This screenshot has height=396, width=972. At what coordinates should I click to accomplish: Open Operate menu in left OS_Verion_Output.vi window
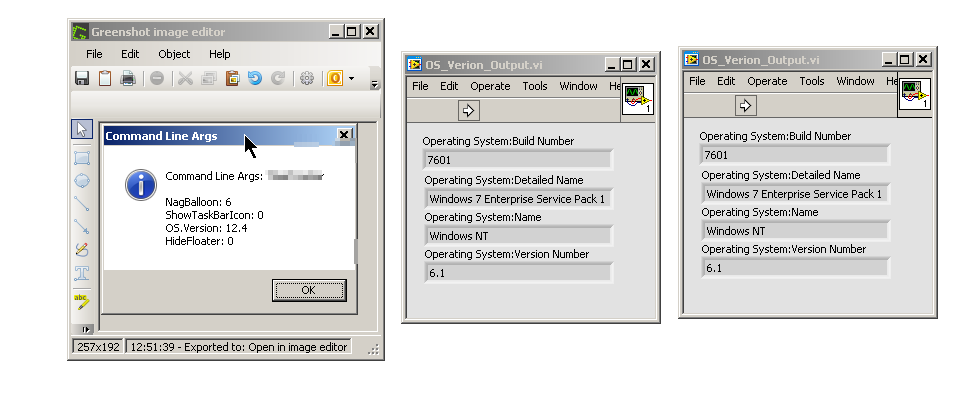[x=490, y=86]
